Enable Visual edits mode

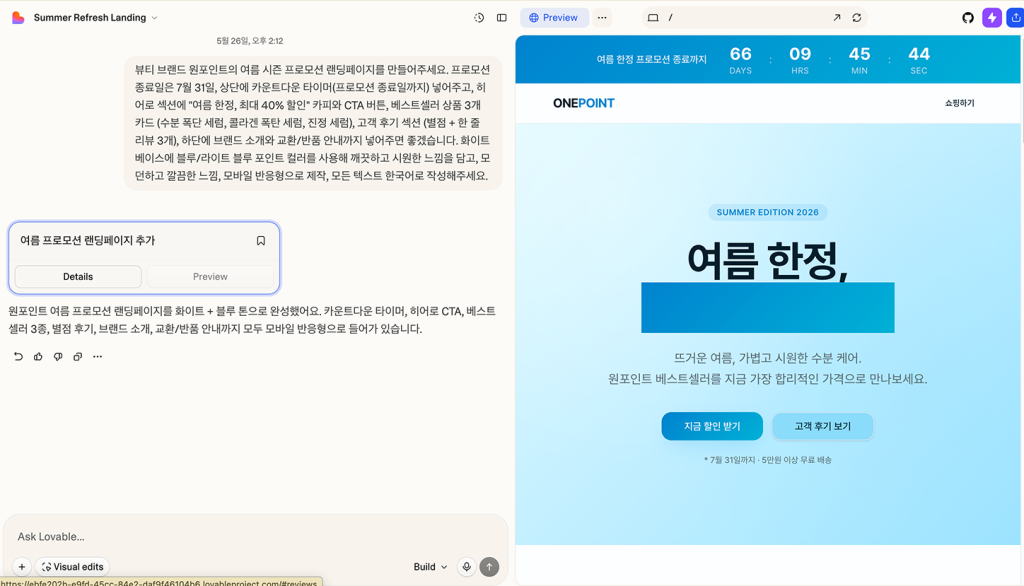[x=72, y=566]
